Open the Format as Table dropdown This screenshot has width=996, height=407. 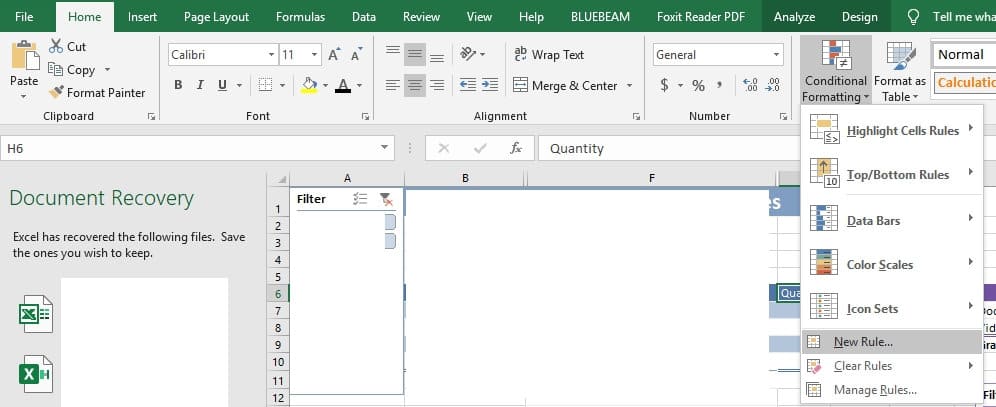click(899, 74)
